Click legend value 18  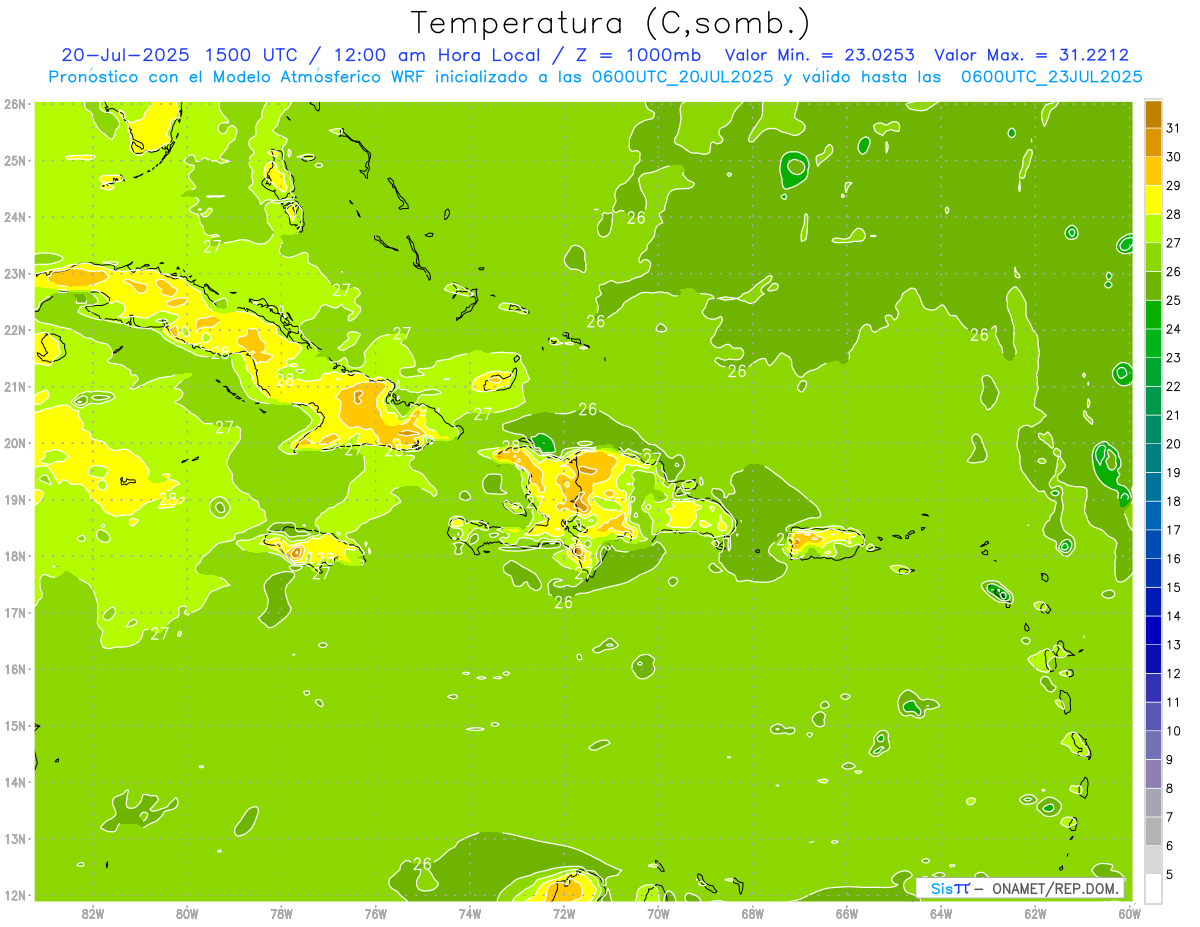coord(1173,501)
